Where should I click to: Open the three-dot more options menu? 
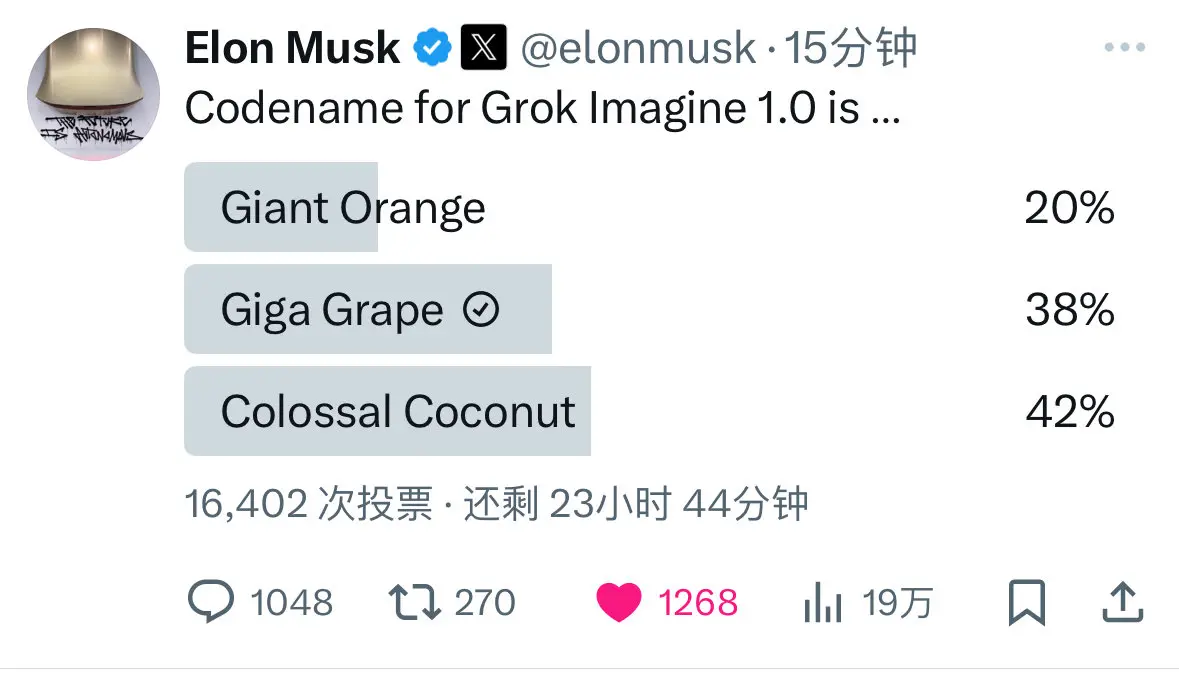coord(1124,46)
